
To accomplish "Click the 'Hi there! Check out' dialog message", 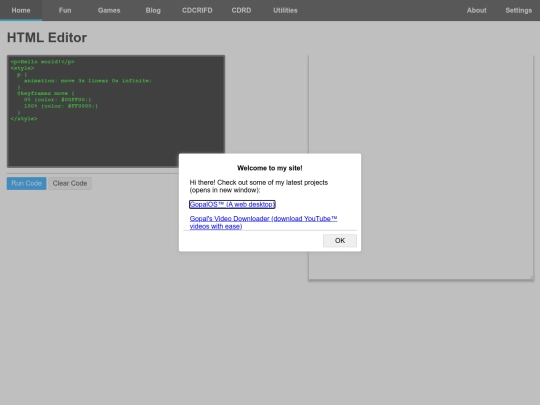I will (259, 186).
